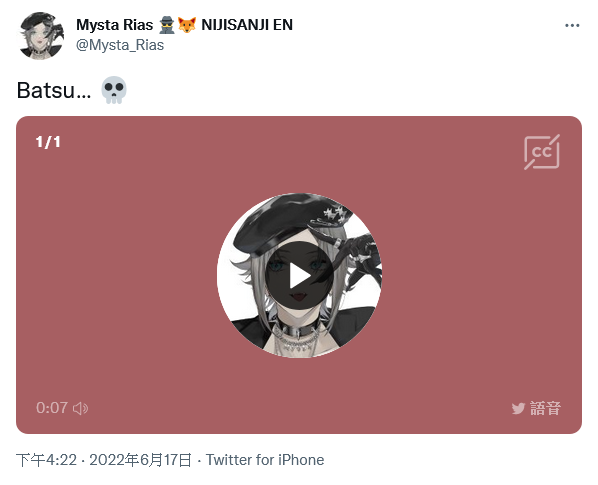
Task: Open the Mysta Rias display name link
Action: (x=114, y=25)
